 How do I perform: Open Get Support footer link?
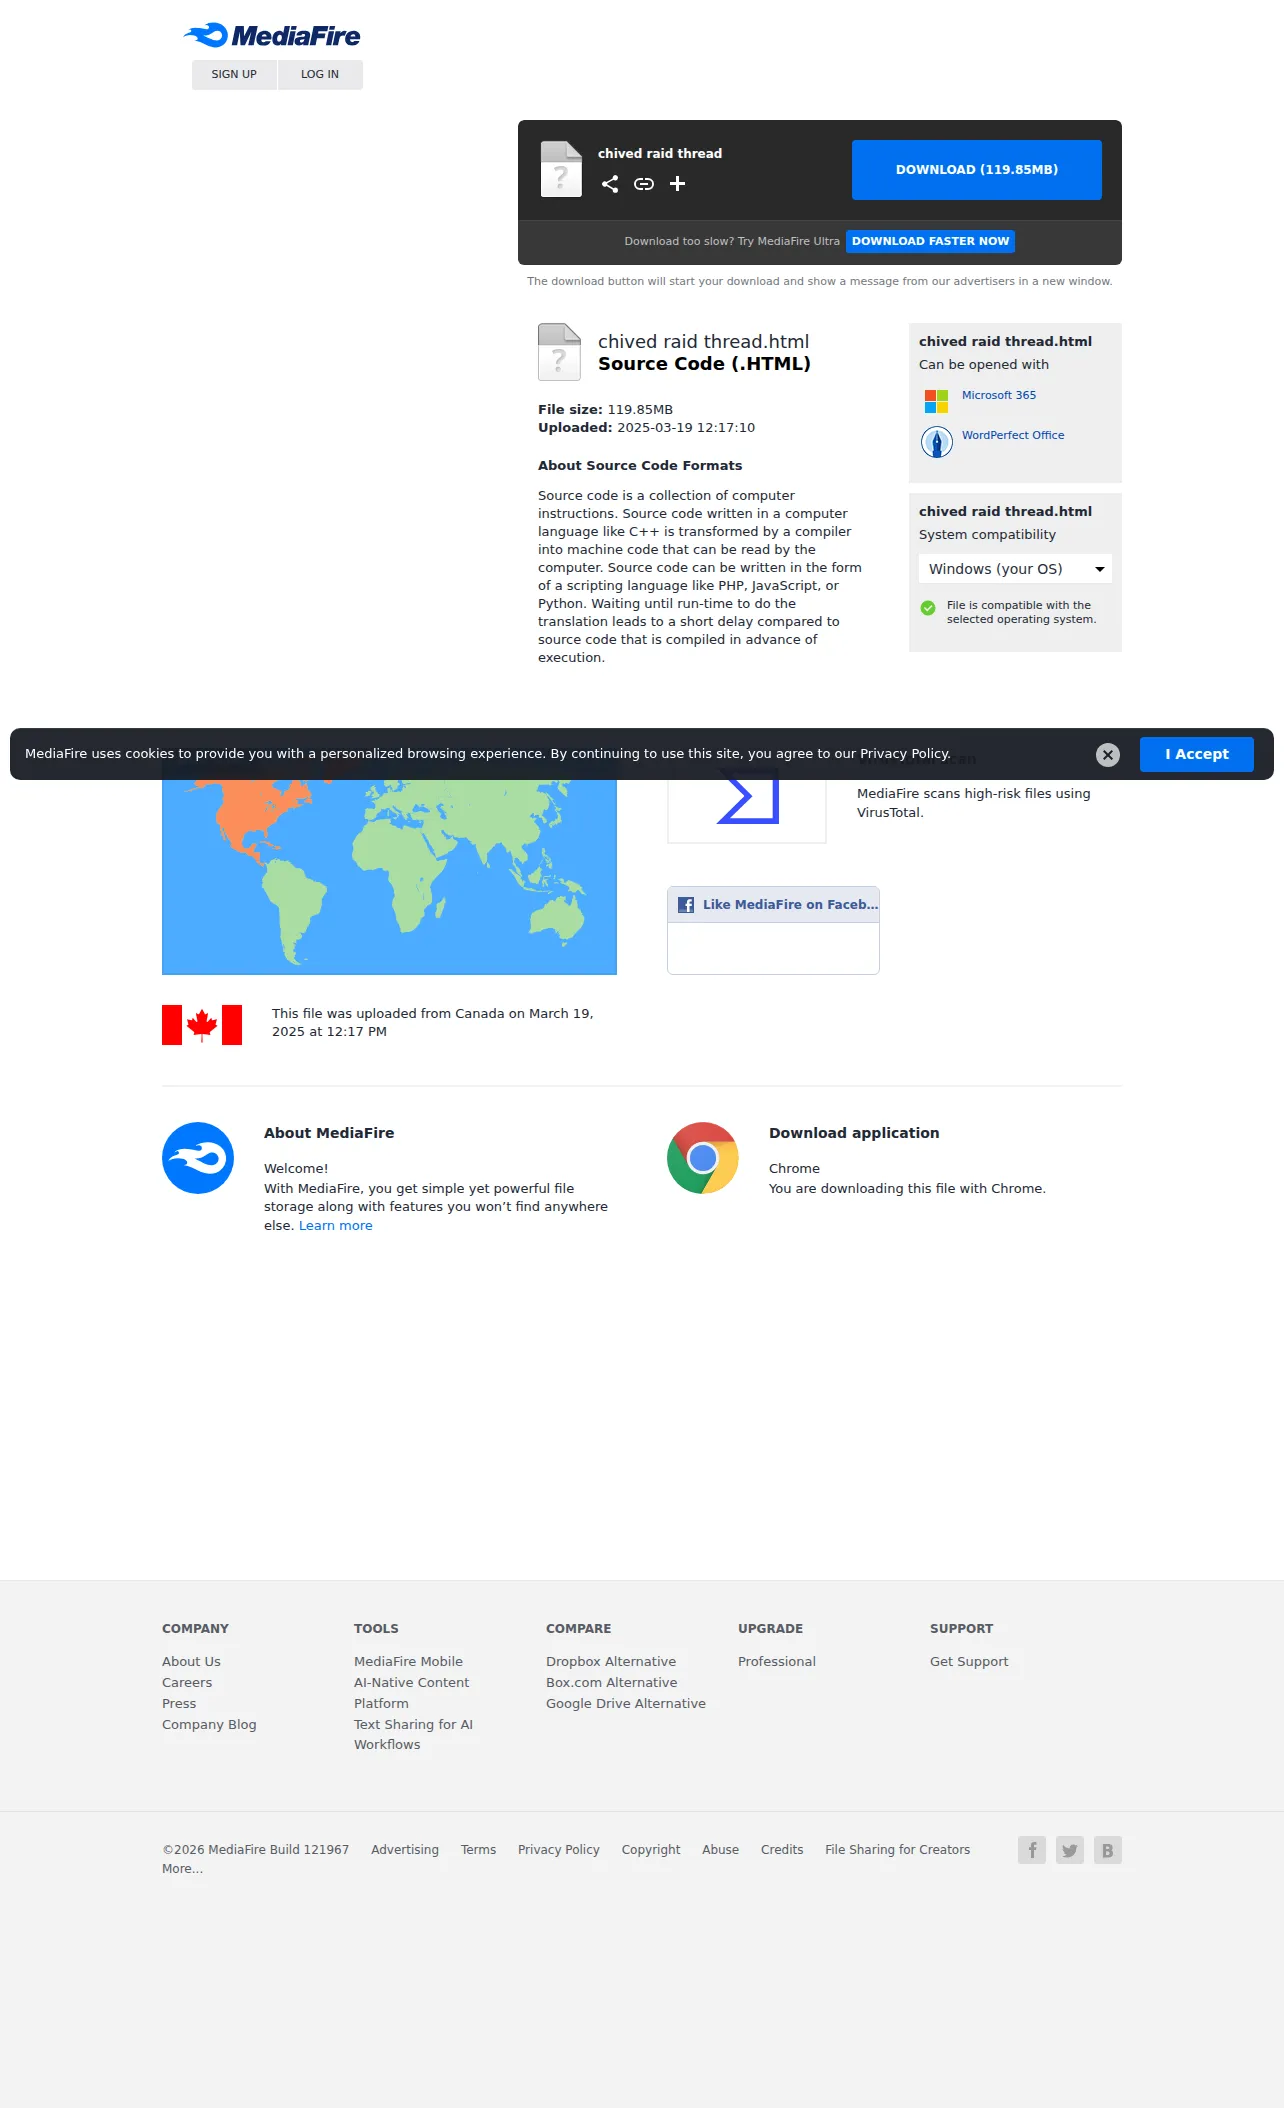(969, 1662)
